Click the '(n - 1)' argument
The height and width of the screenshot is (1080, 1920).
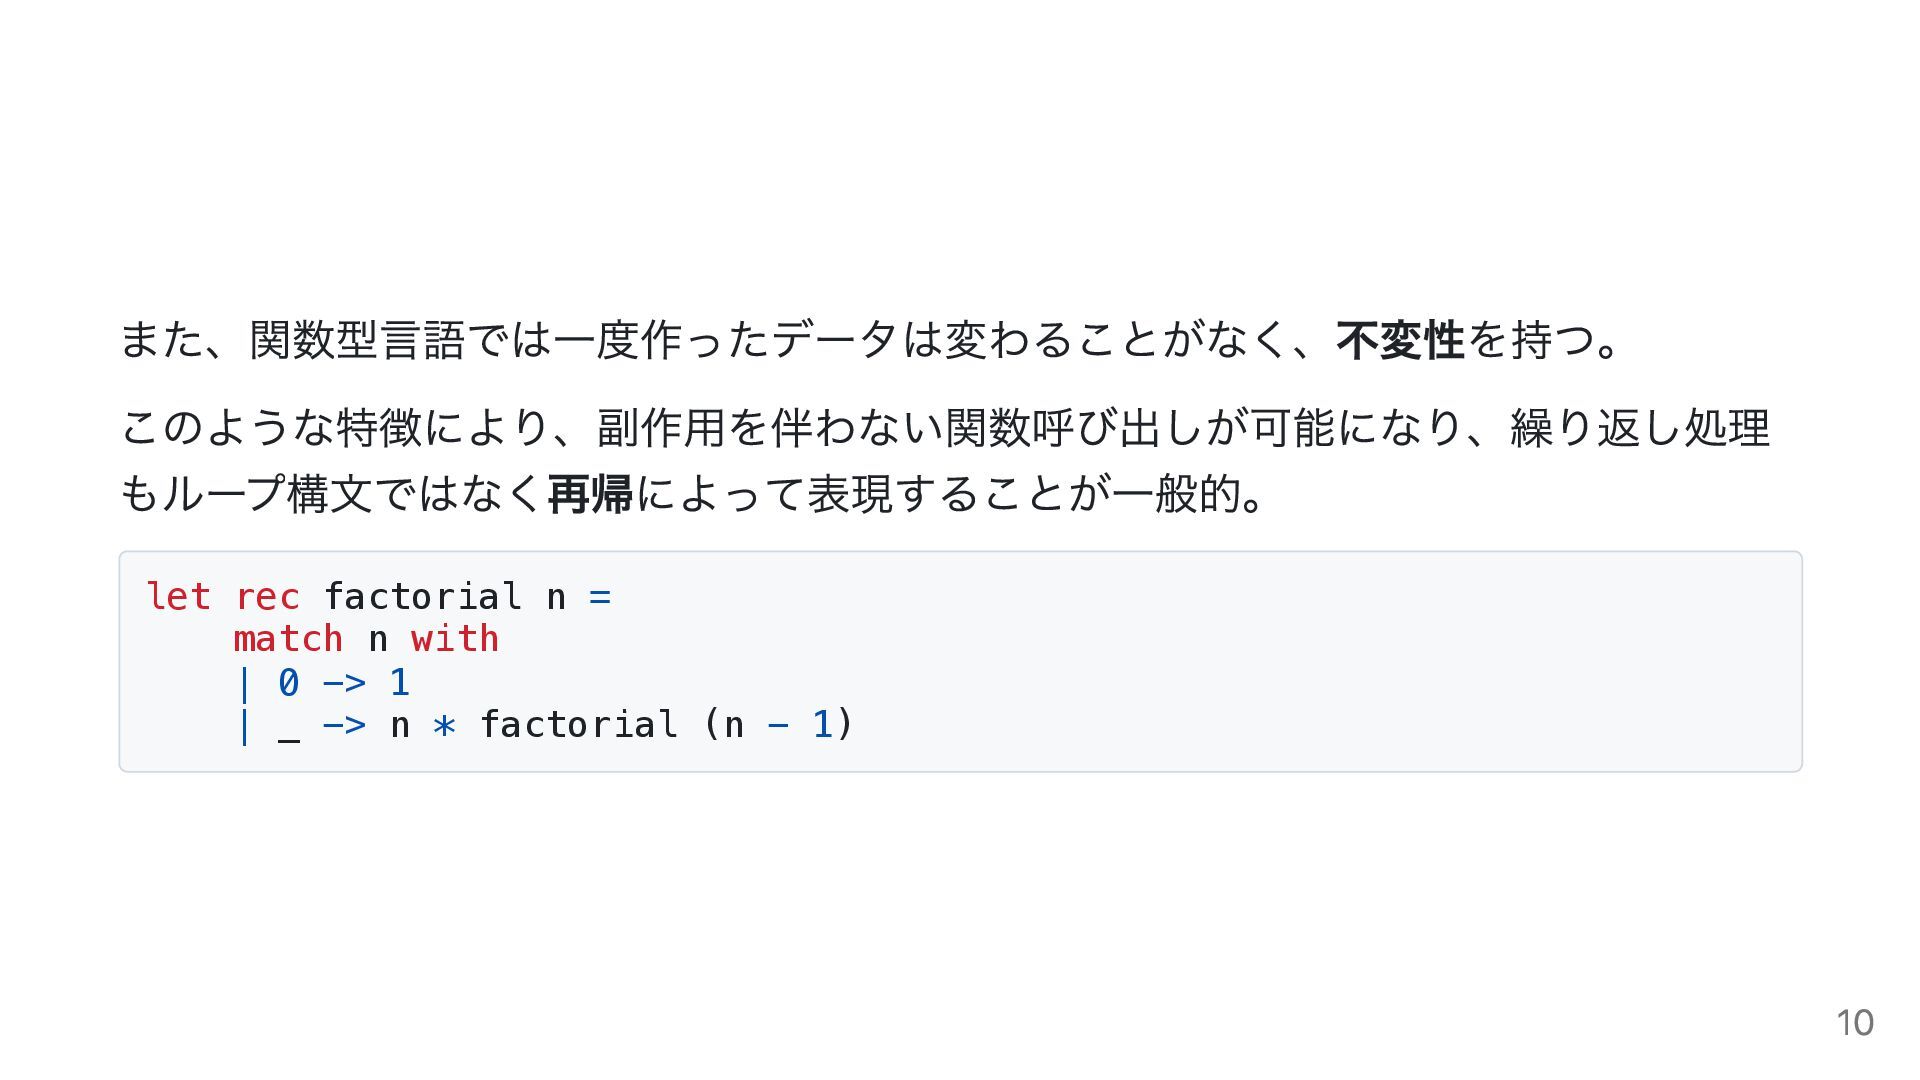(x=778, y=724)
